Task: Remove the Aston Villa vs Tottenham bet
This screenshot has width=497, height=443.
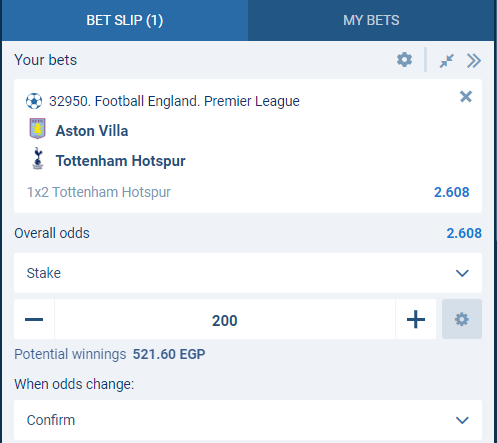Action: pos(466,97)
